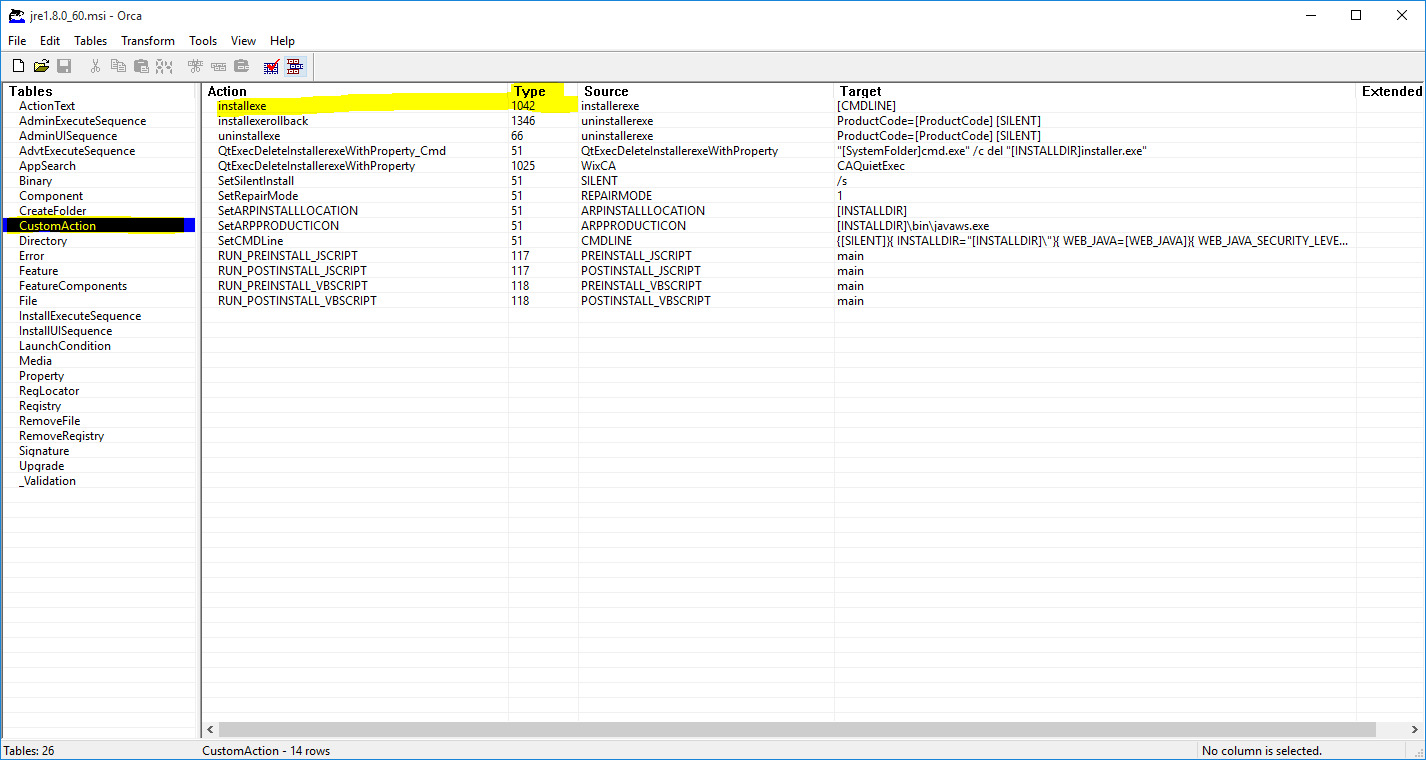This screenshot has height=760, width=1426.
Task: Click the horizontal scrollbar left arrow
Action: click(x=210, y=730)
